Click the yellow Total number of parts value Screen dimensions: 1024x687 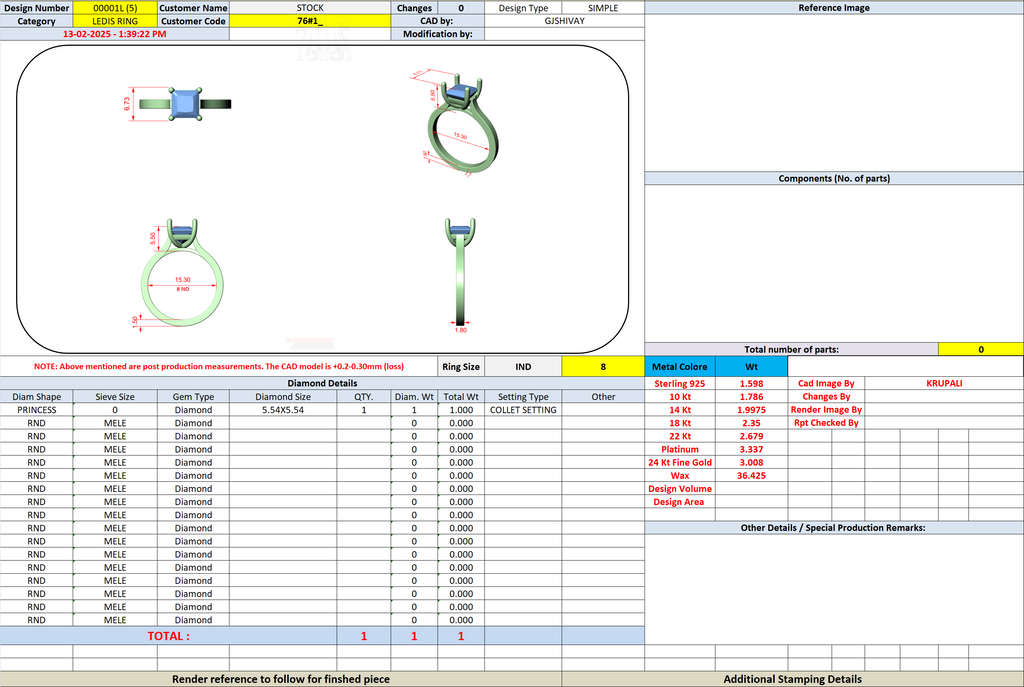(981, 349)
